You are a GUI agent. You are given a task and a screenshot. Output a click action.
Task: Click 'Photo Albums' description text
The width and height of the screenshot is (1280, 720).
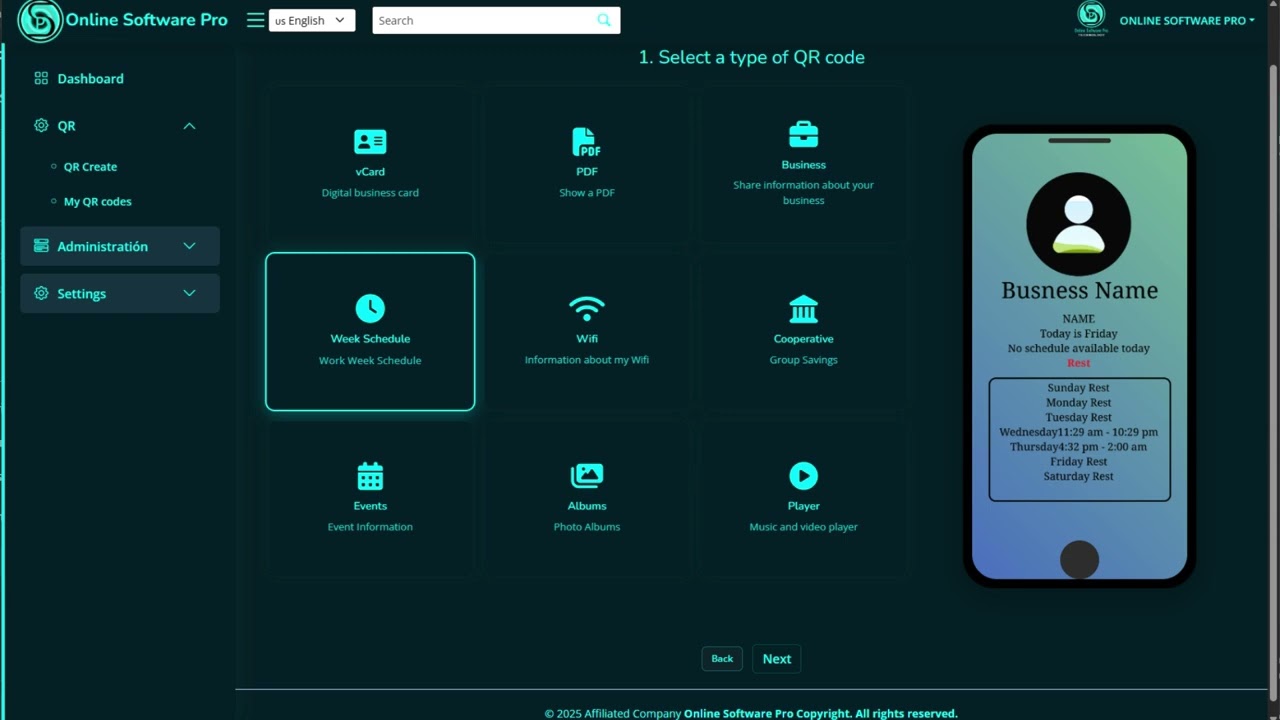click(587, 527)
